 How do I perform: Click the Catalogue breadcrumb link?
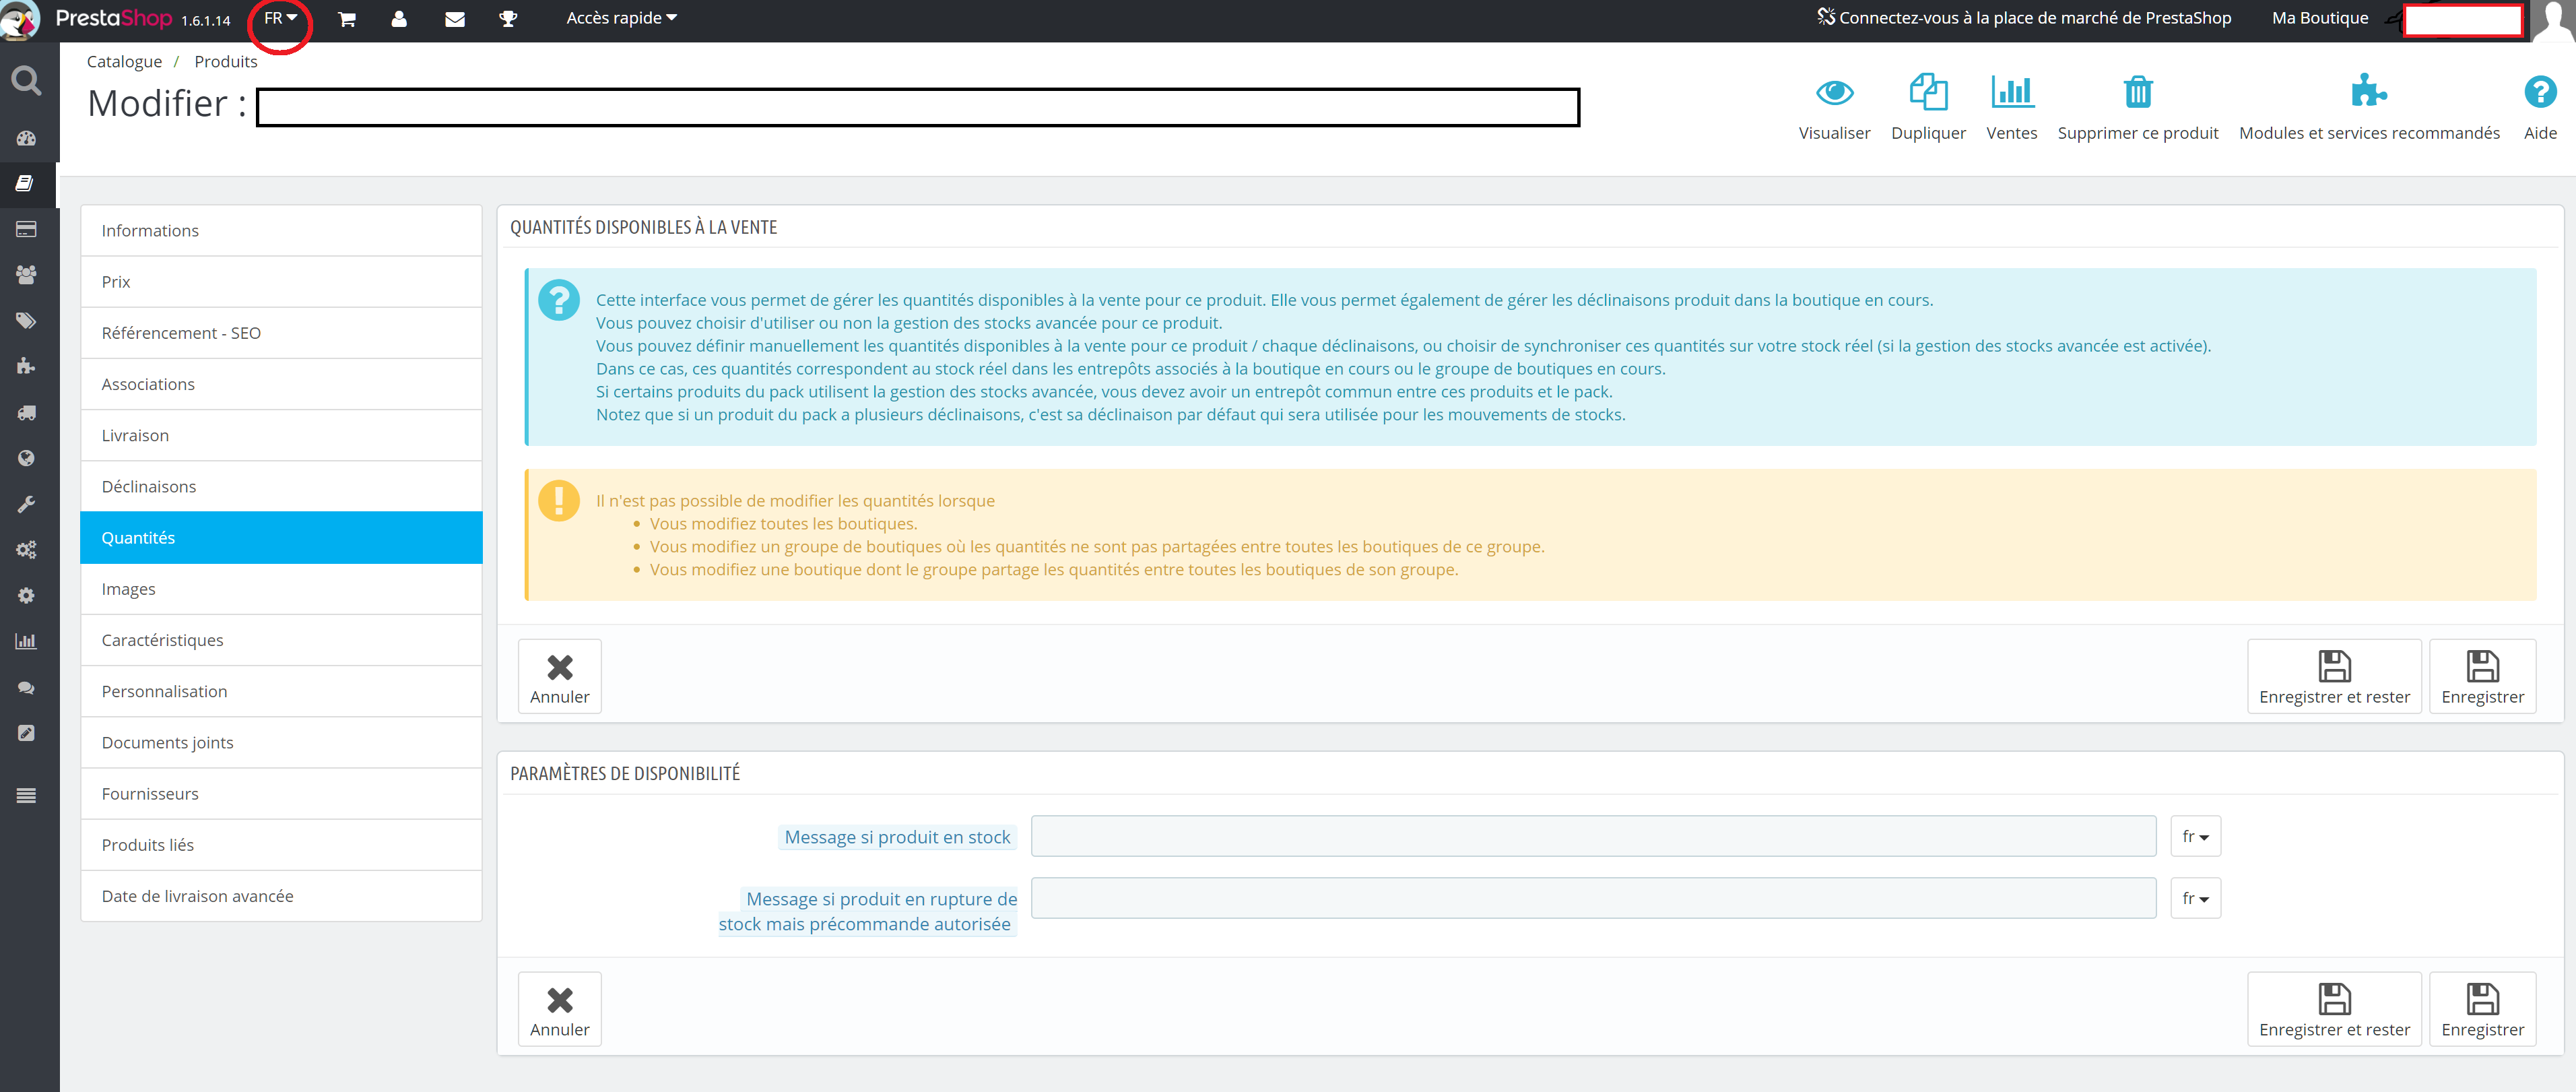(124, 62)
